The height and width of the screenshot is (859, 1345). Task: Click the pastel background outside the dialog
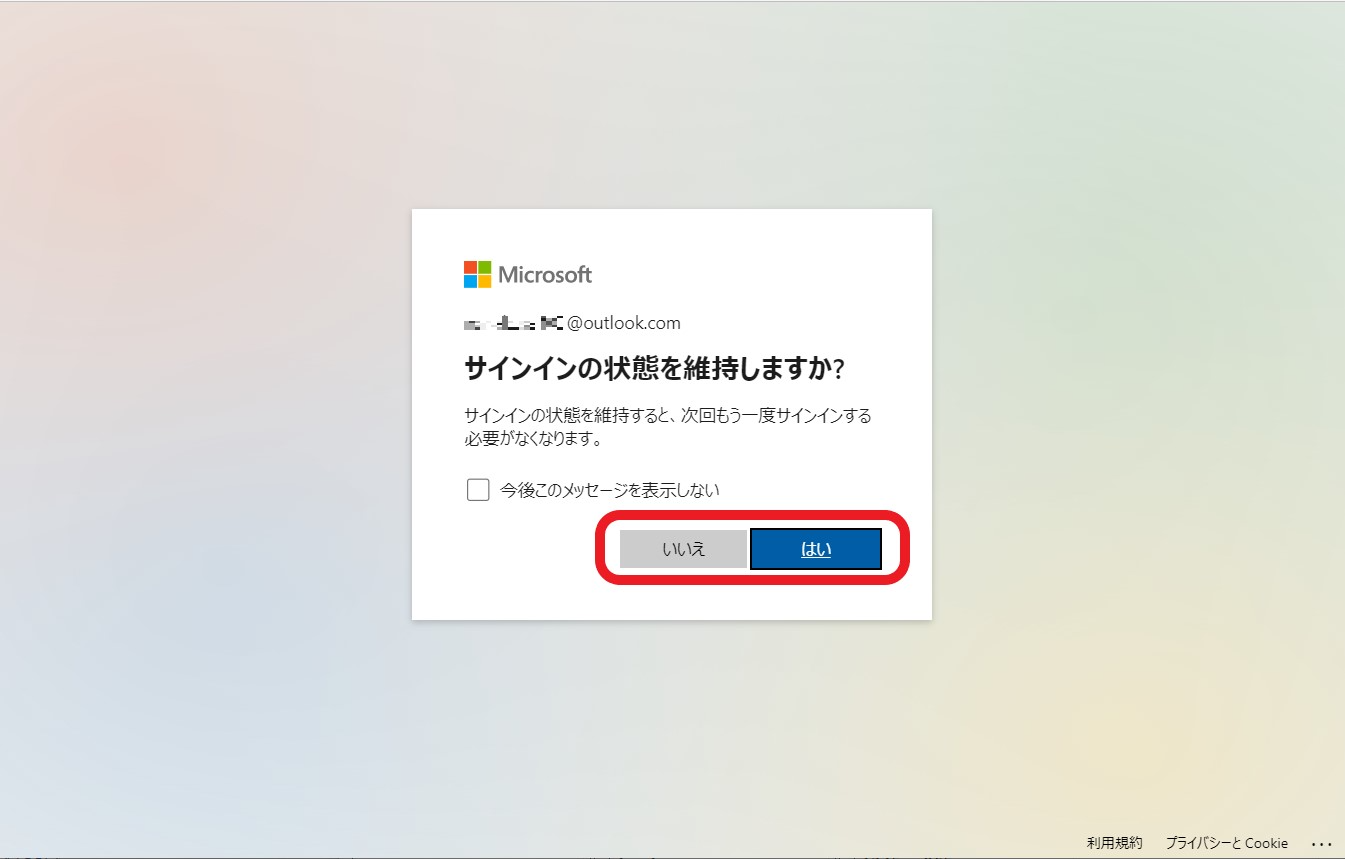[x=200, y=400]
